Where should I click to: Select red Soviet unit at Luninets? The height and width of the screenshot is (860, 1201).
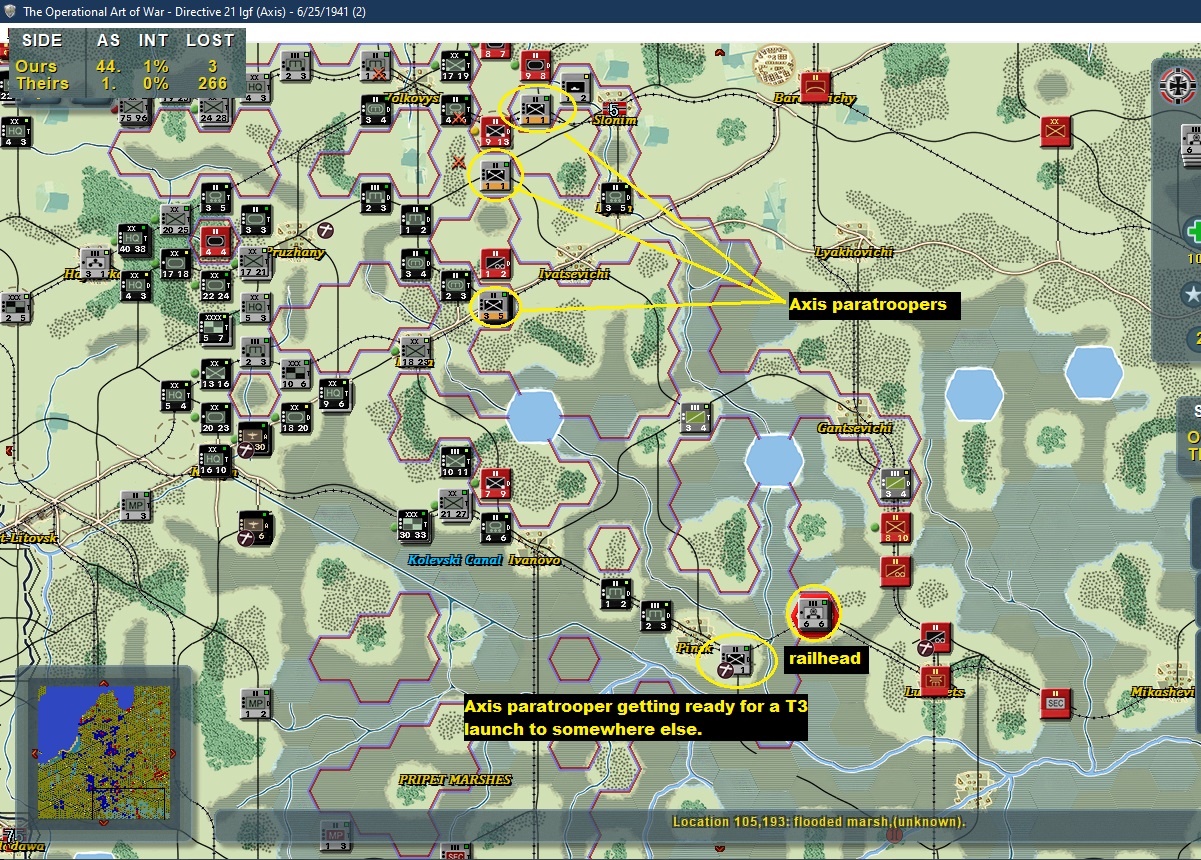(935, 680)
